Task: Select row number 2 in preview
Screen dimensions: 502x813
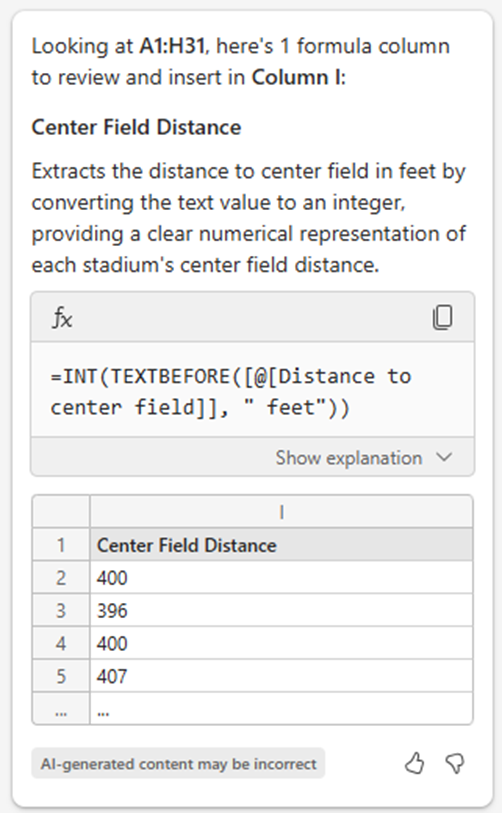Action: [61, 578]
